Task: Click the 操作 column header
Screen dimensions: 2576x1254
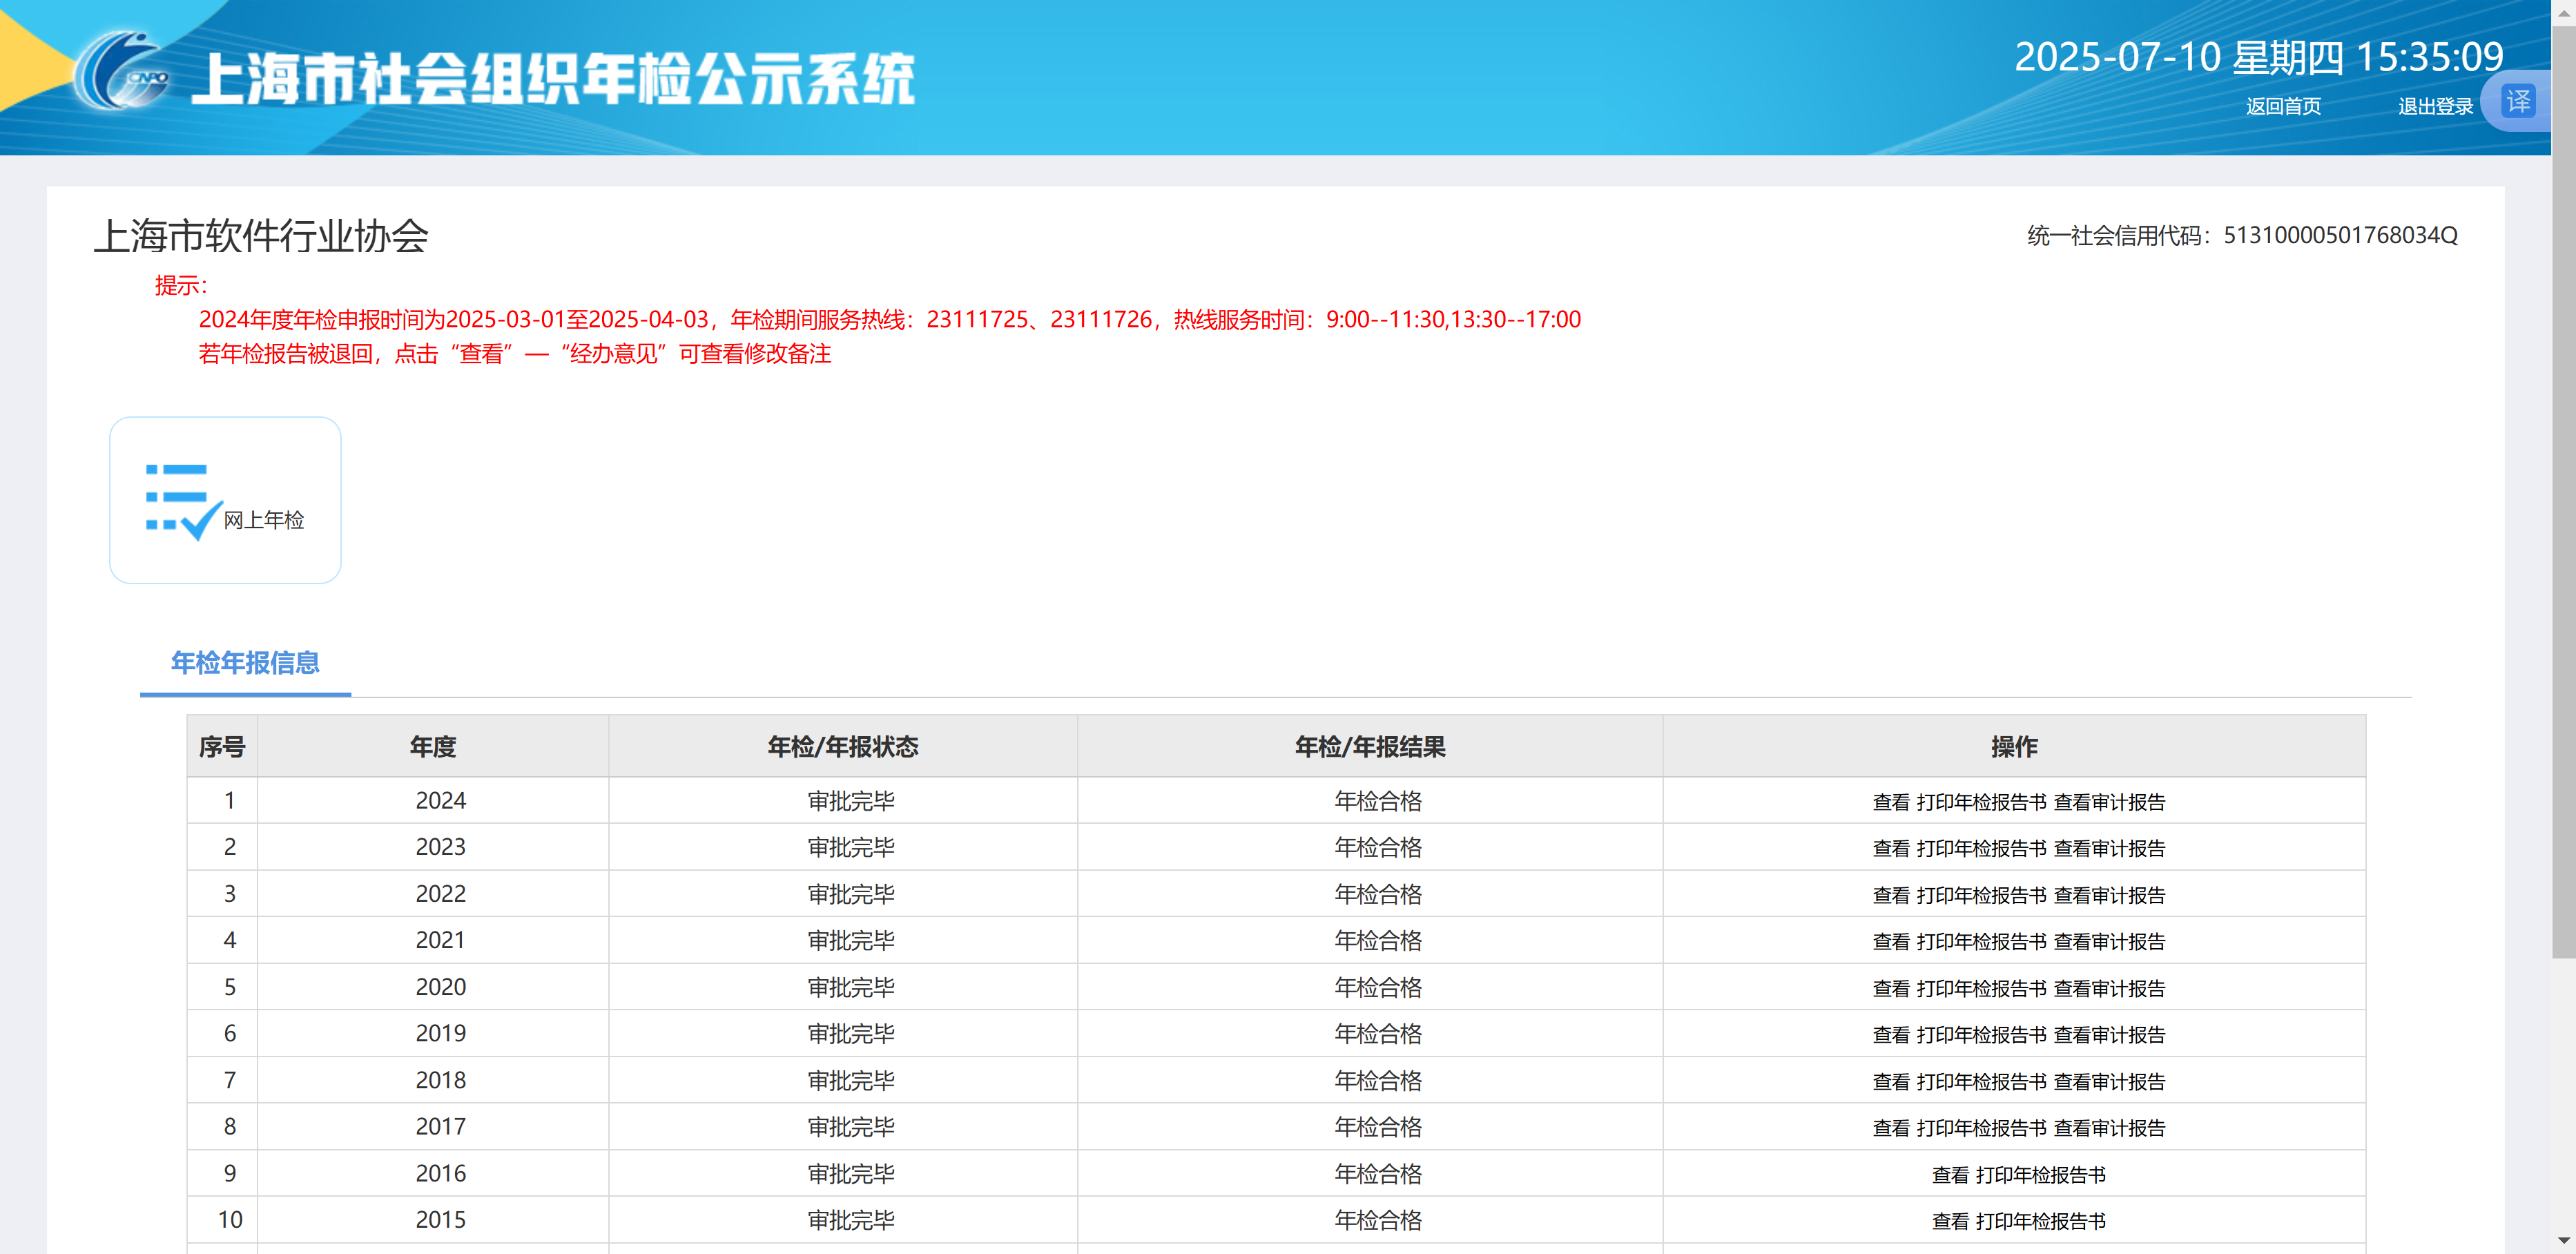Action: coord(2014,746)
